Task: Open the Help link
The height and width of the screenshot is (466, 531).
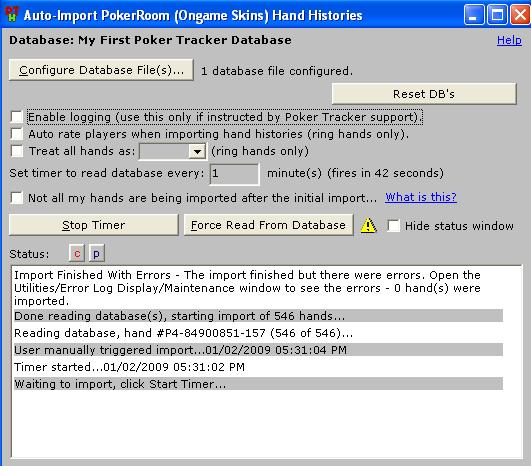Action: [509, 40]
